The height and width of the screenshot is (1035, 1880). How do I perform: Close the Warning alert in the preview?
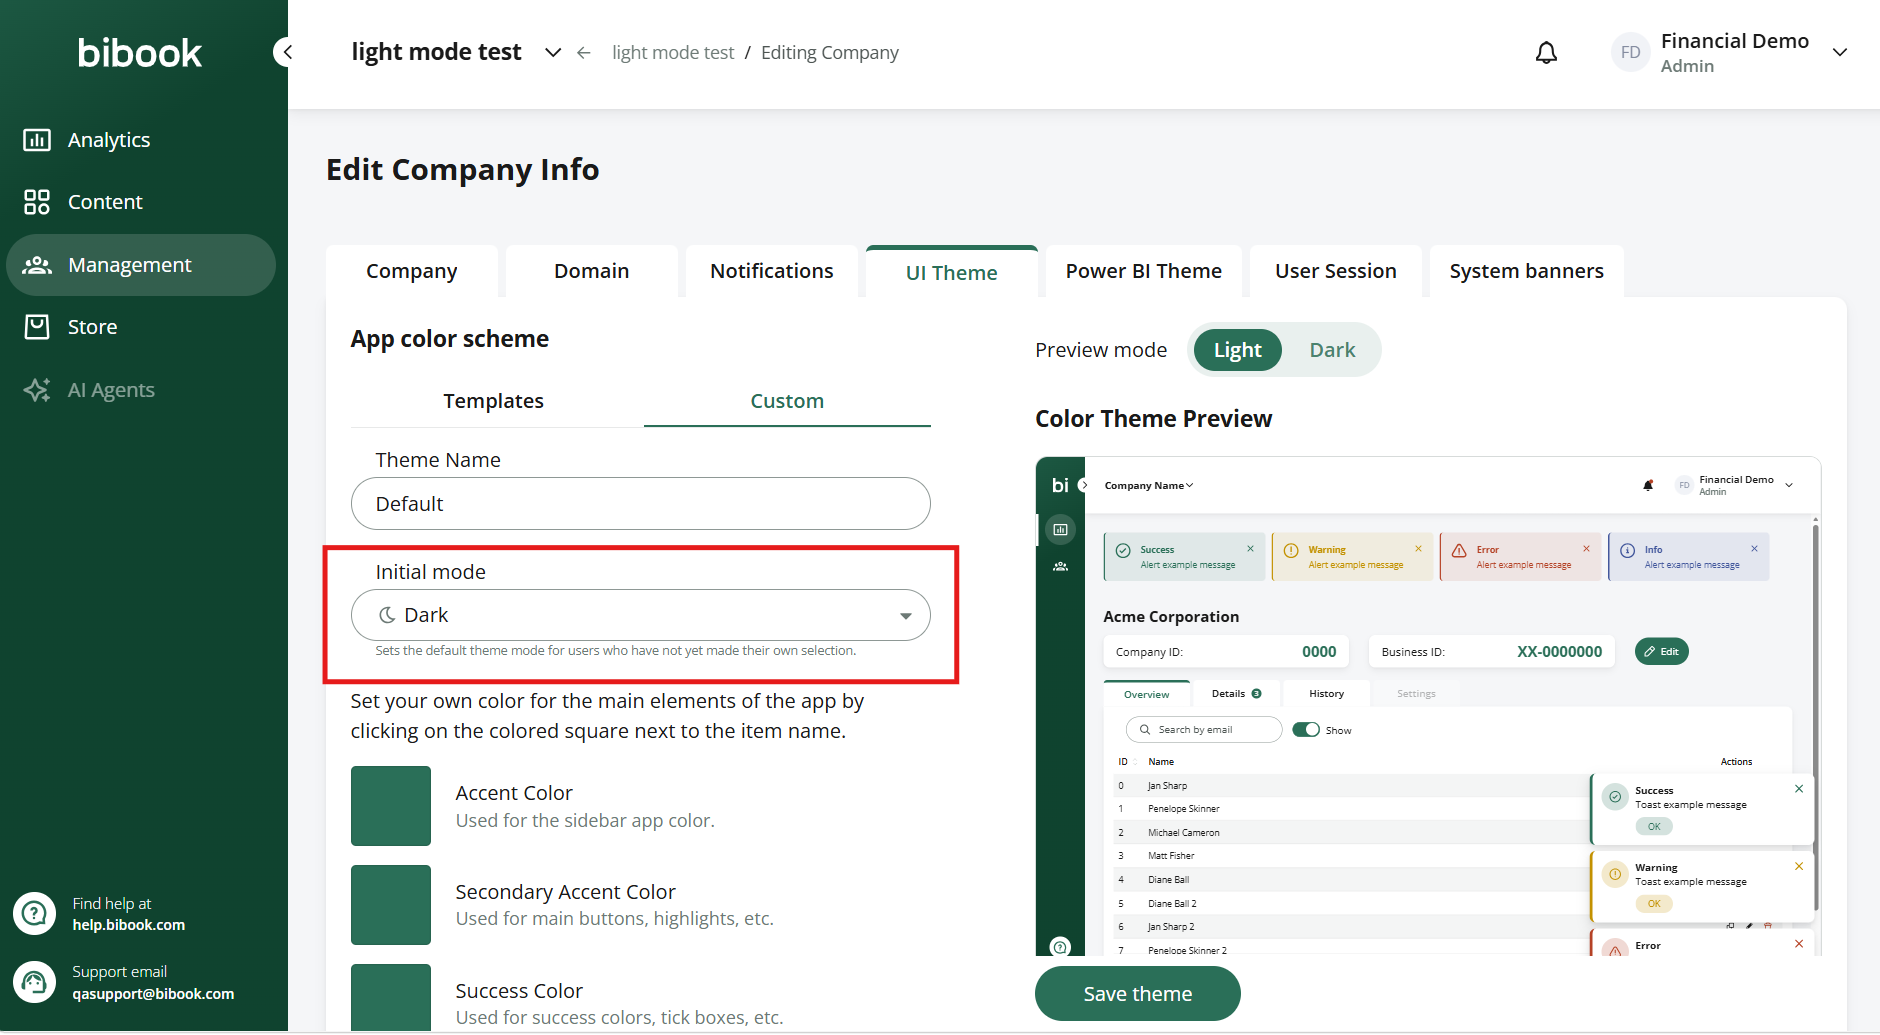(x=1418, y=549)
